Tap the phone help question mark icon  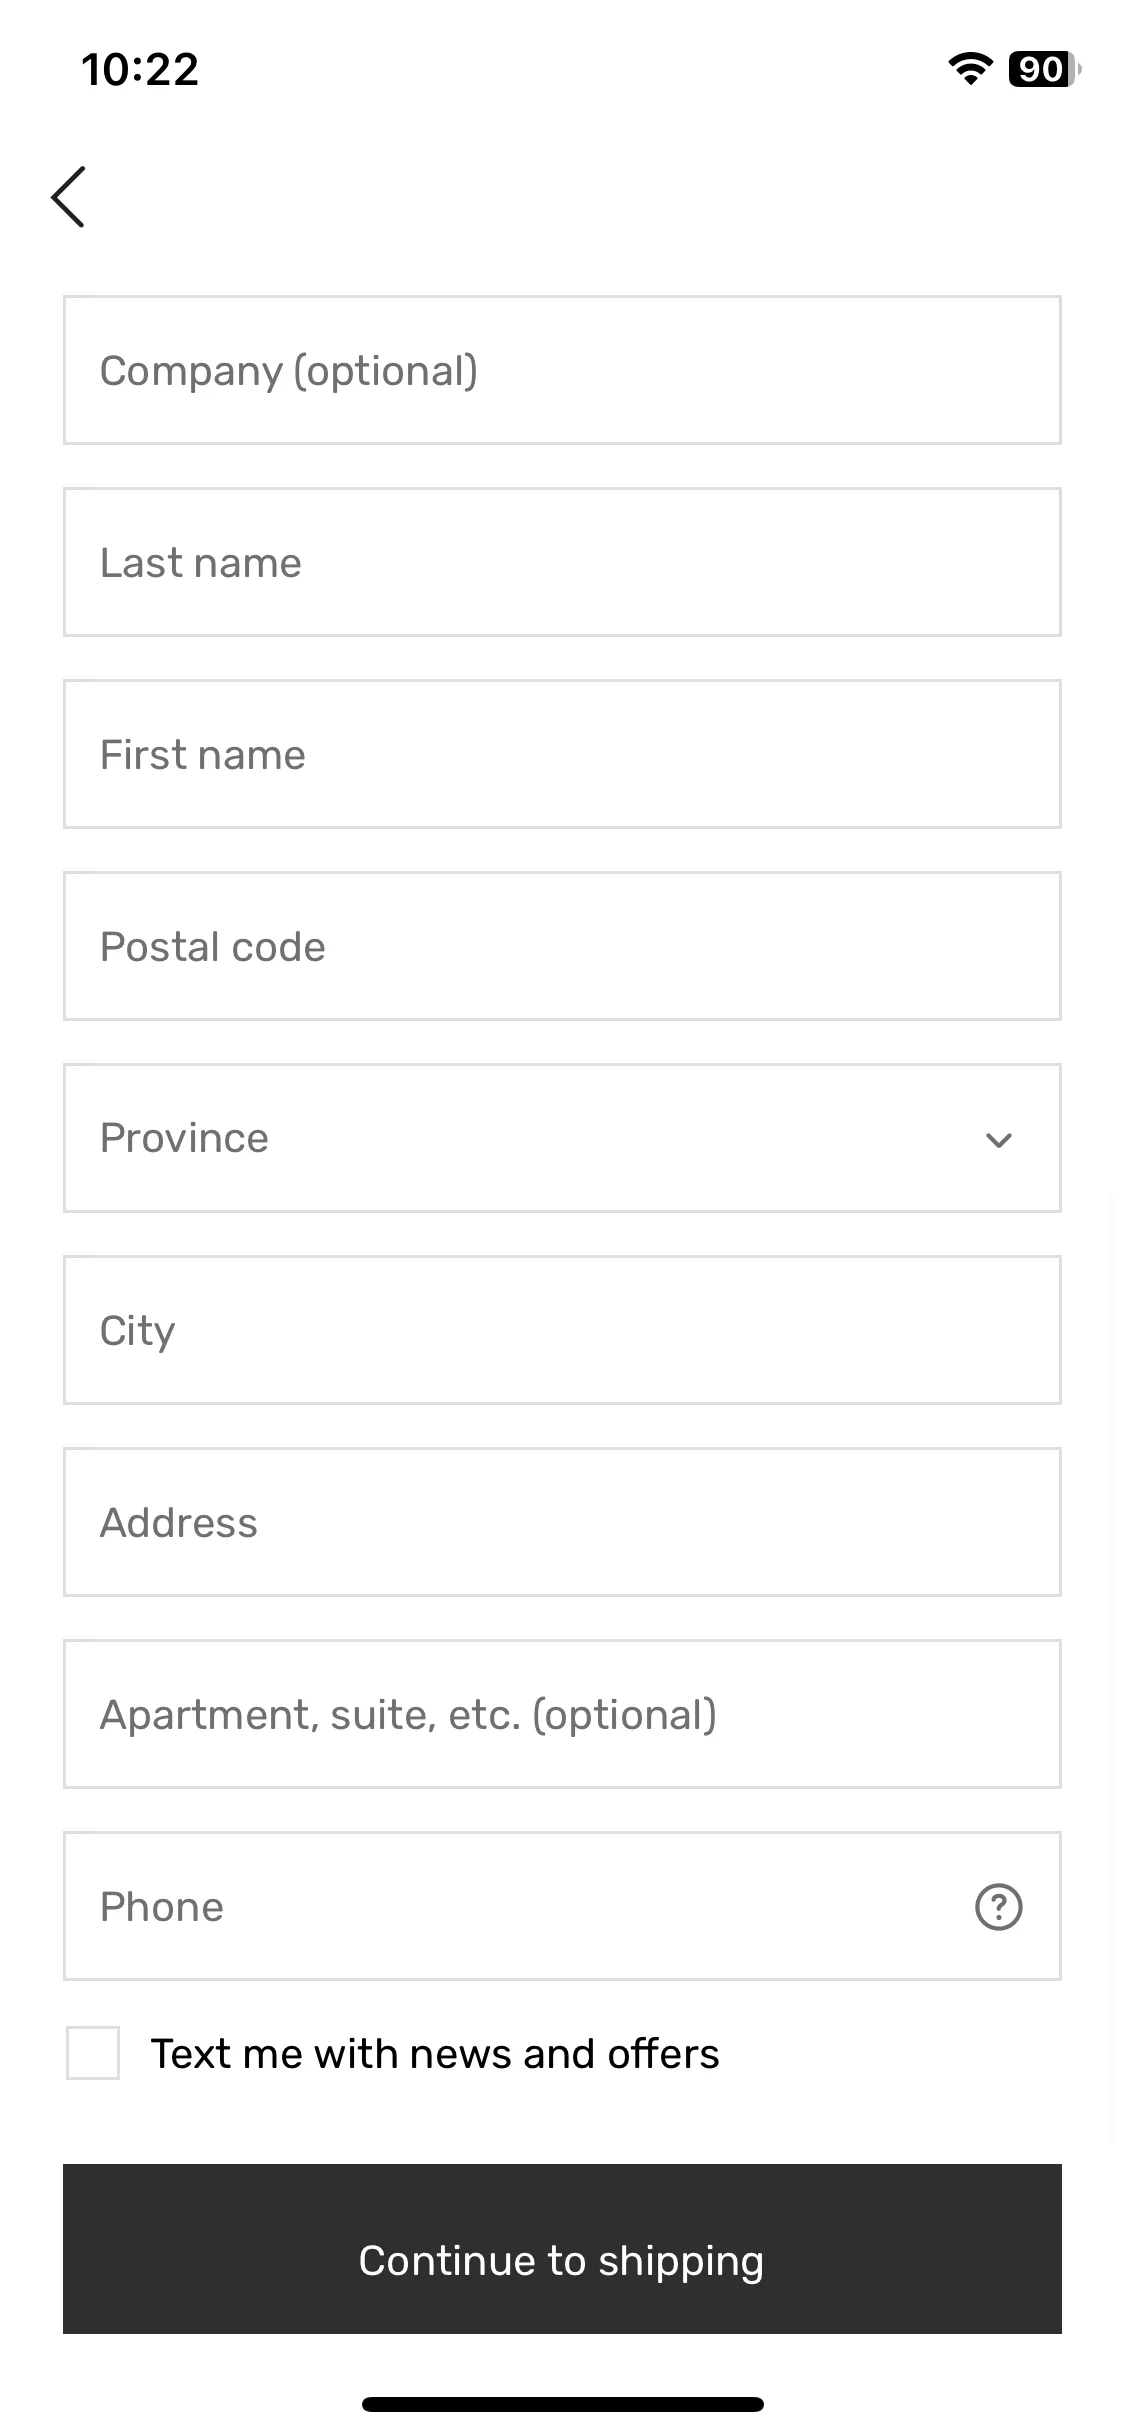point(998,1906)
